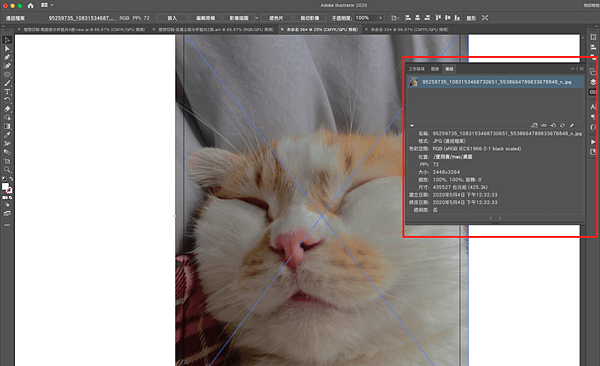Screen dimensions: 600x366
Task: Select the Selection tool arrow
Action: click(7, 40)
